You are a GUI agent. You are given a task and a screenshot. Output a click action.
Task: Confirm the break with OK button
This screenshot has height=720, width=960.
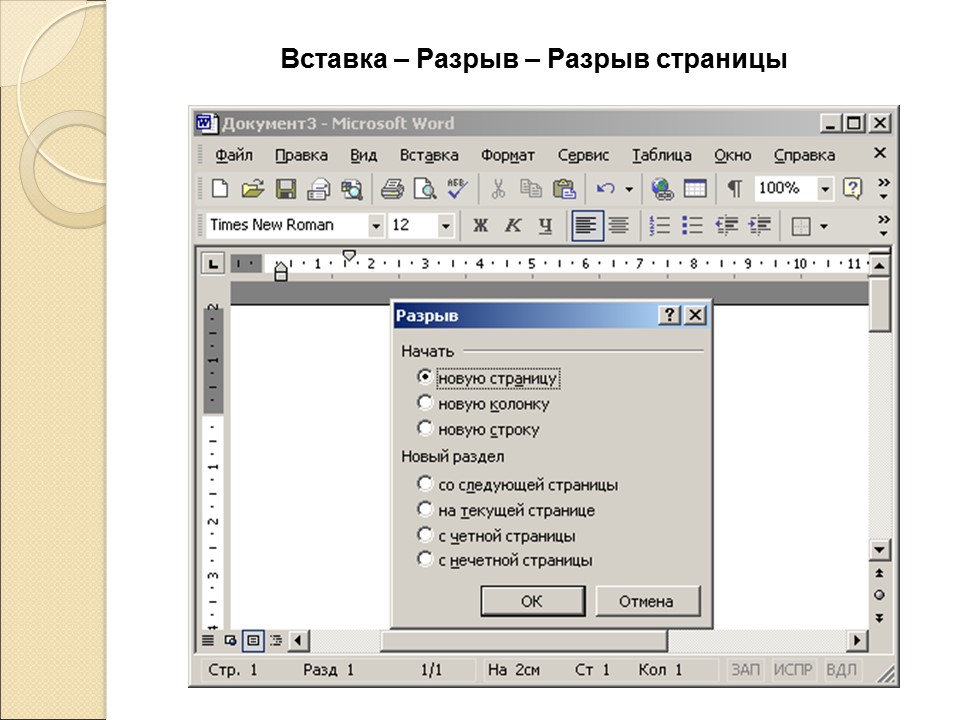[532, 601]
